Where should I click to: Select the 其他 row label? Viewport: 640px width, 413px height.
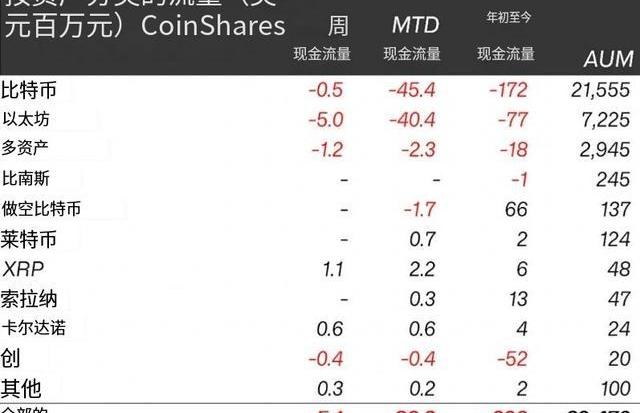click(x=22, y=387)
